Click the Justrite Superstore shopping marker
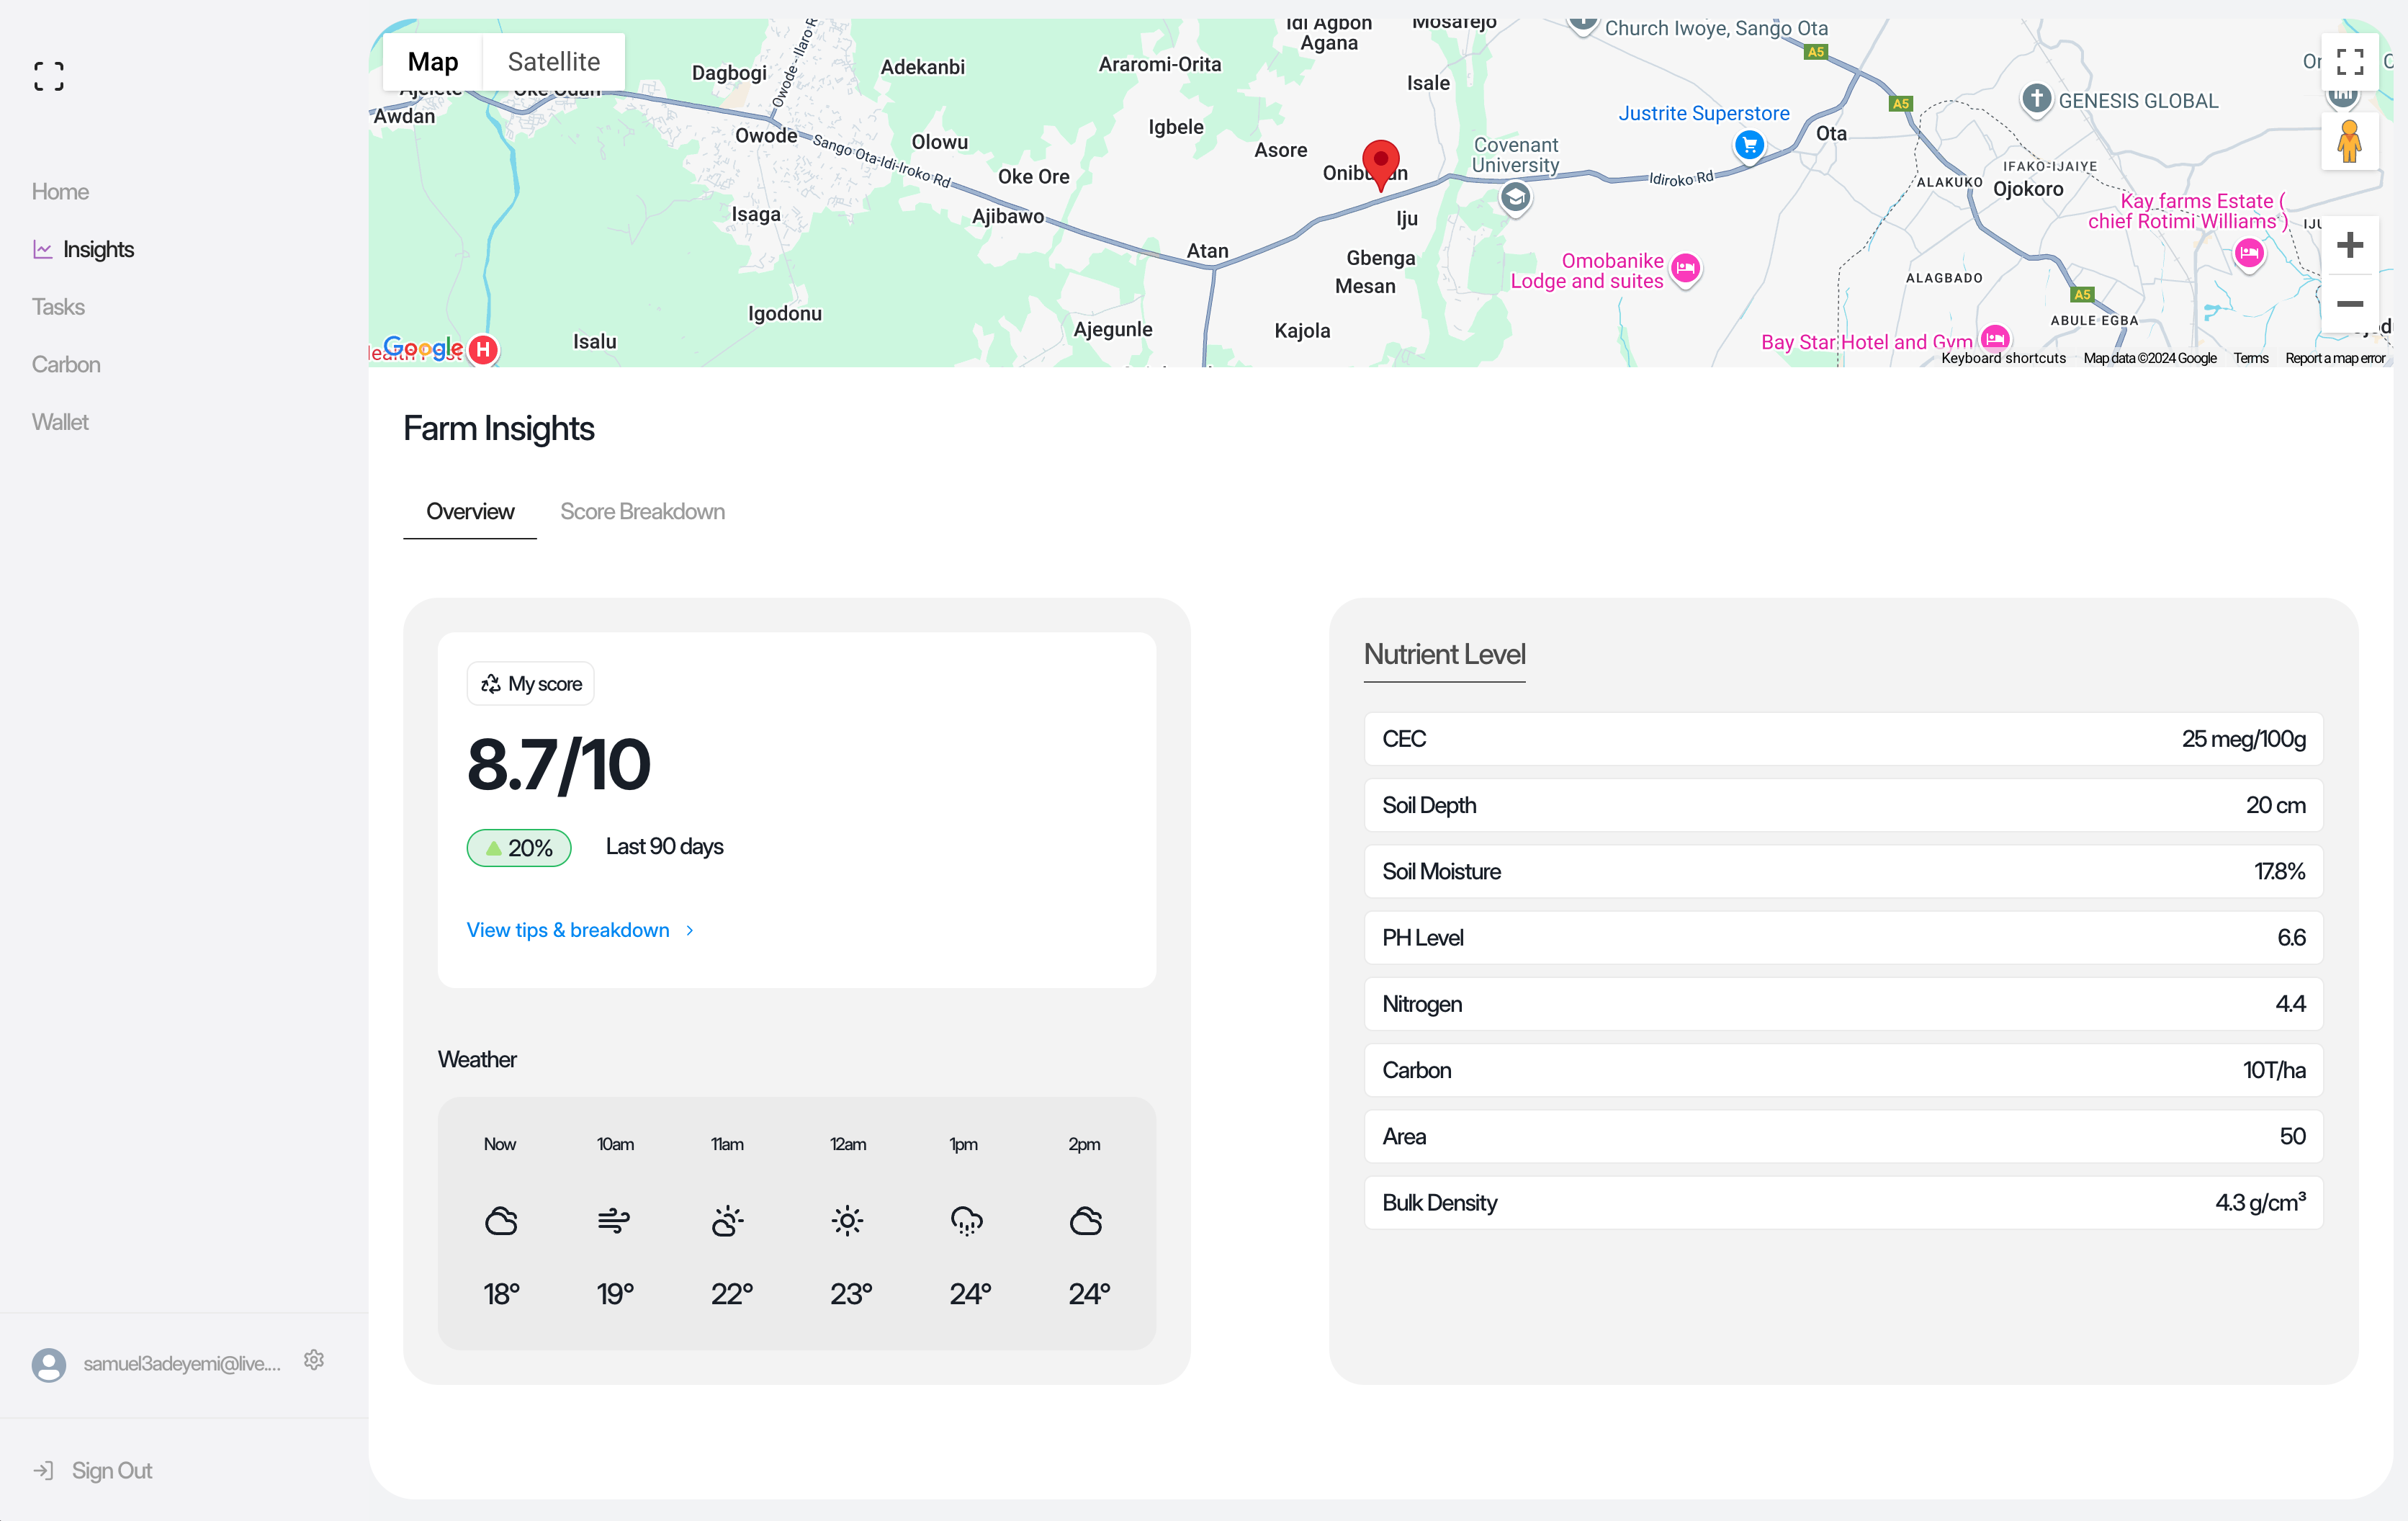This screenshot has height=1521, width=2408. [x=1749, y=145]
